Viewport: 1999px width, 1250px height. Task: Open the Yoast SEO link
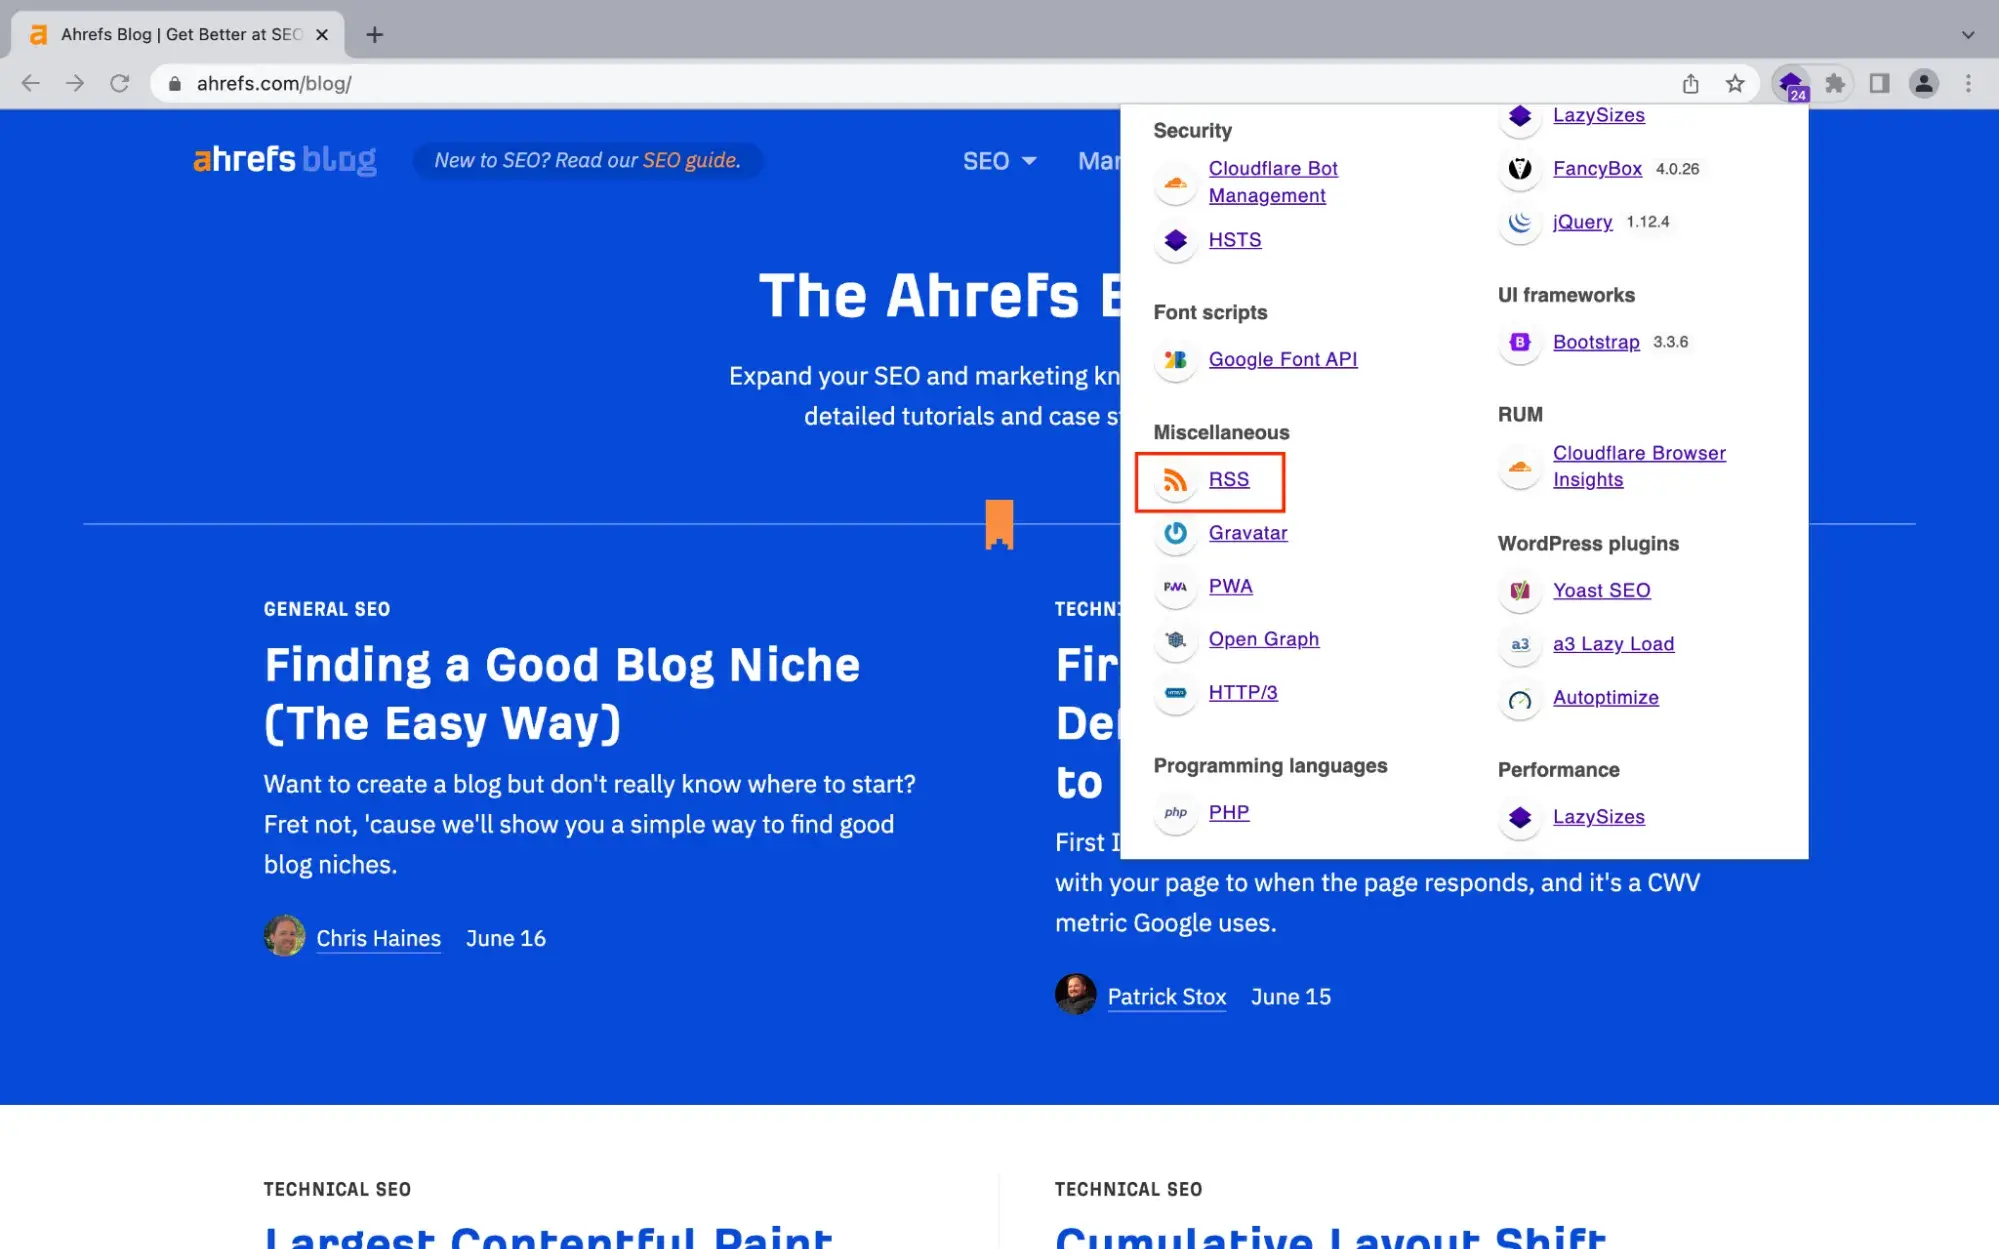pos(1601,591)
